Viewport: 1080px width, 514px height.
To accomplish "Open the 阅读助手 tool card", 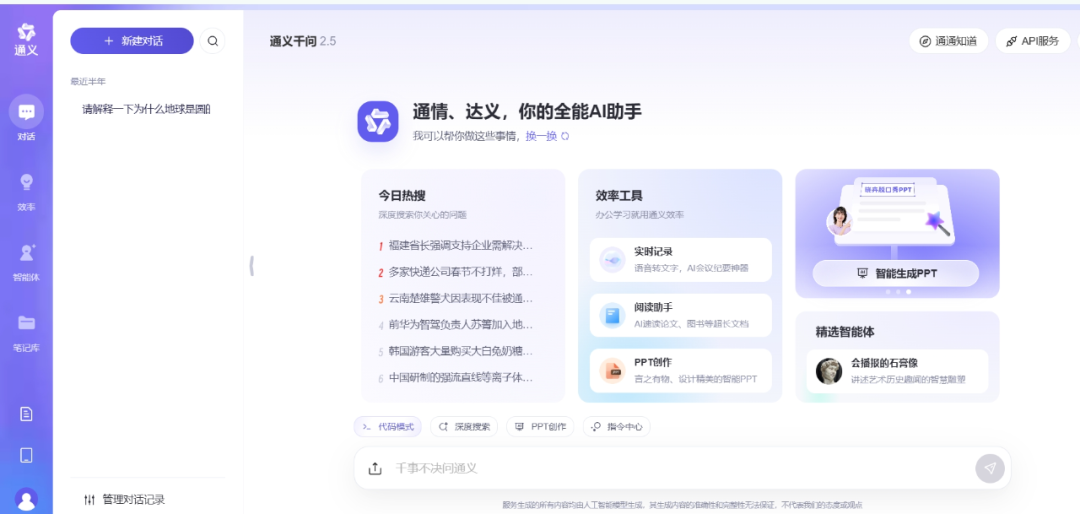I will click(x=681, y=316).
